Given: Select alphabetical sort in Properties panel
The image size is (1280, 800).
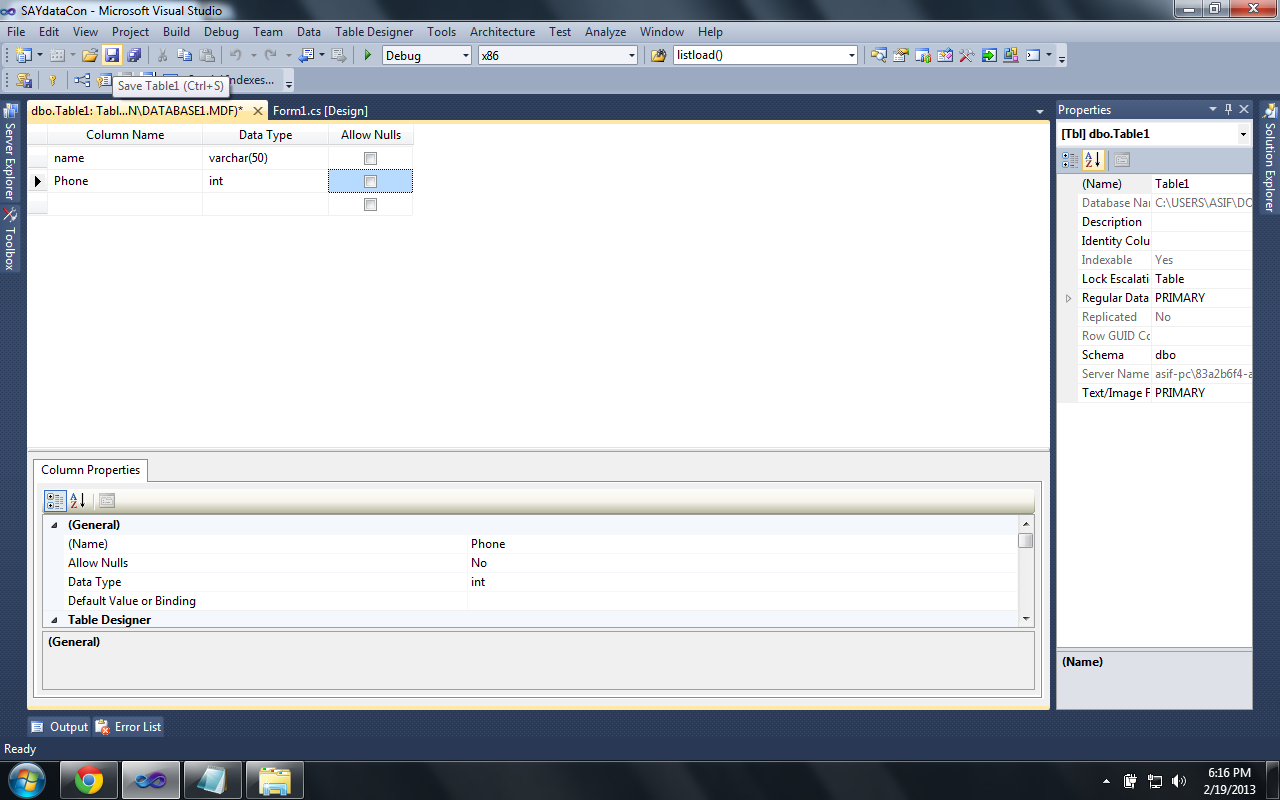Looking at the screenshot, I should (x=1093, y=159).
